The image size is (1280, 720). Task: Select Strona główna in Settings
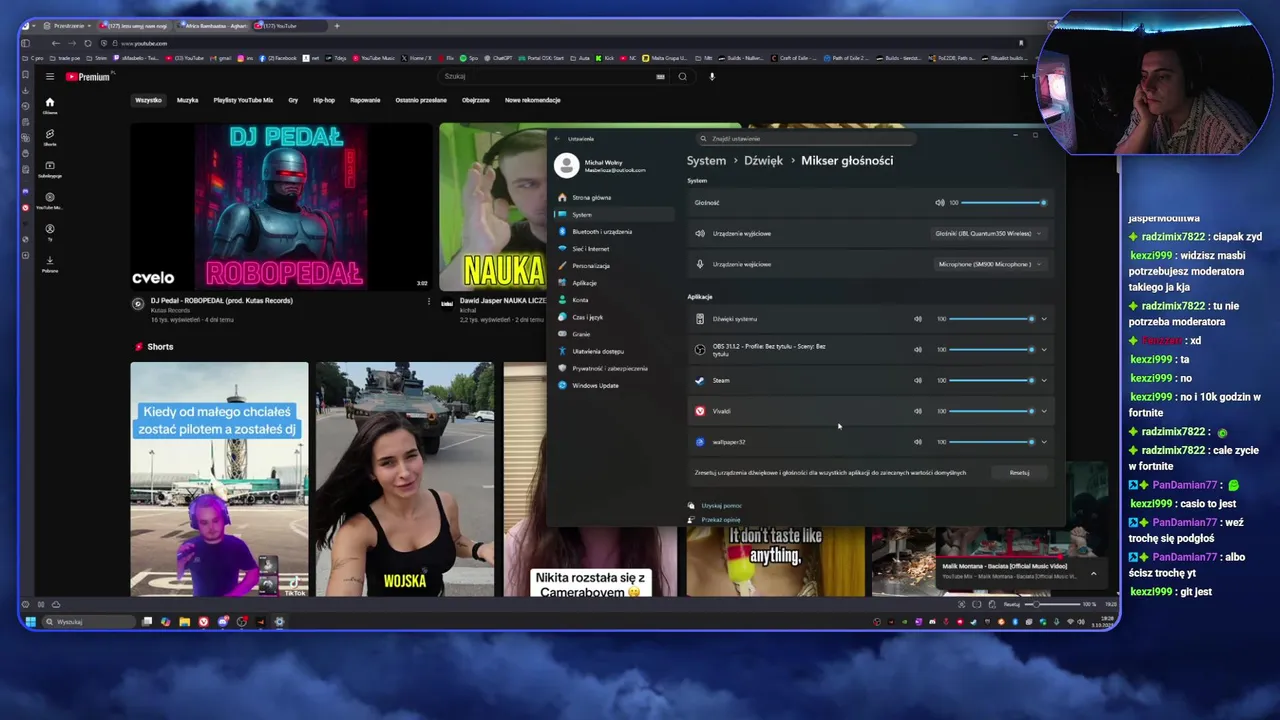click(613, 198)
